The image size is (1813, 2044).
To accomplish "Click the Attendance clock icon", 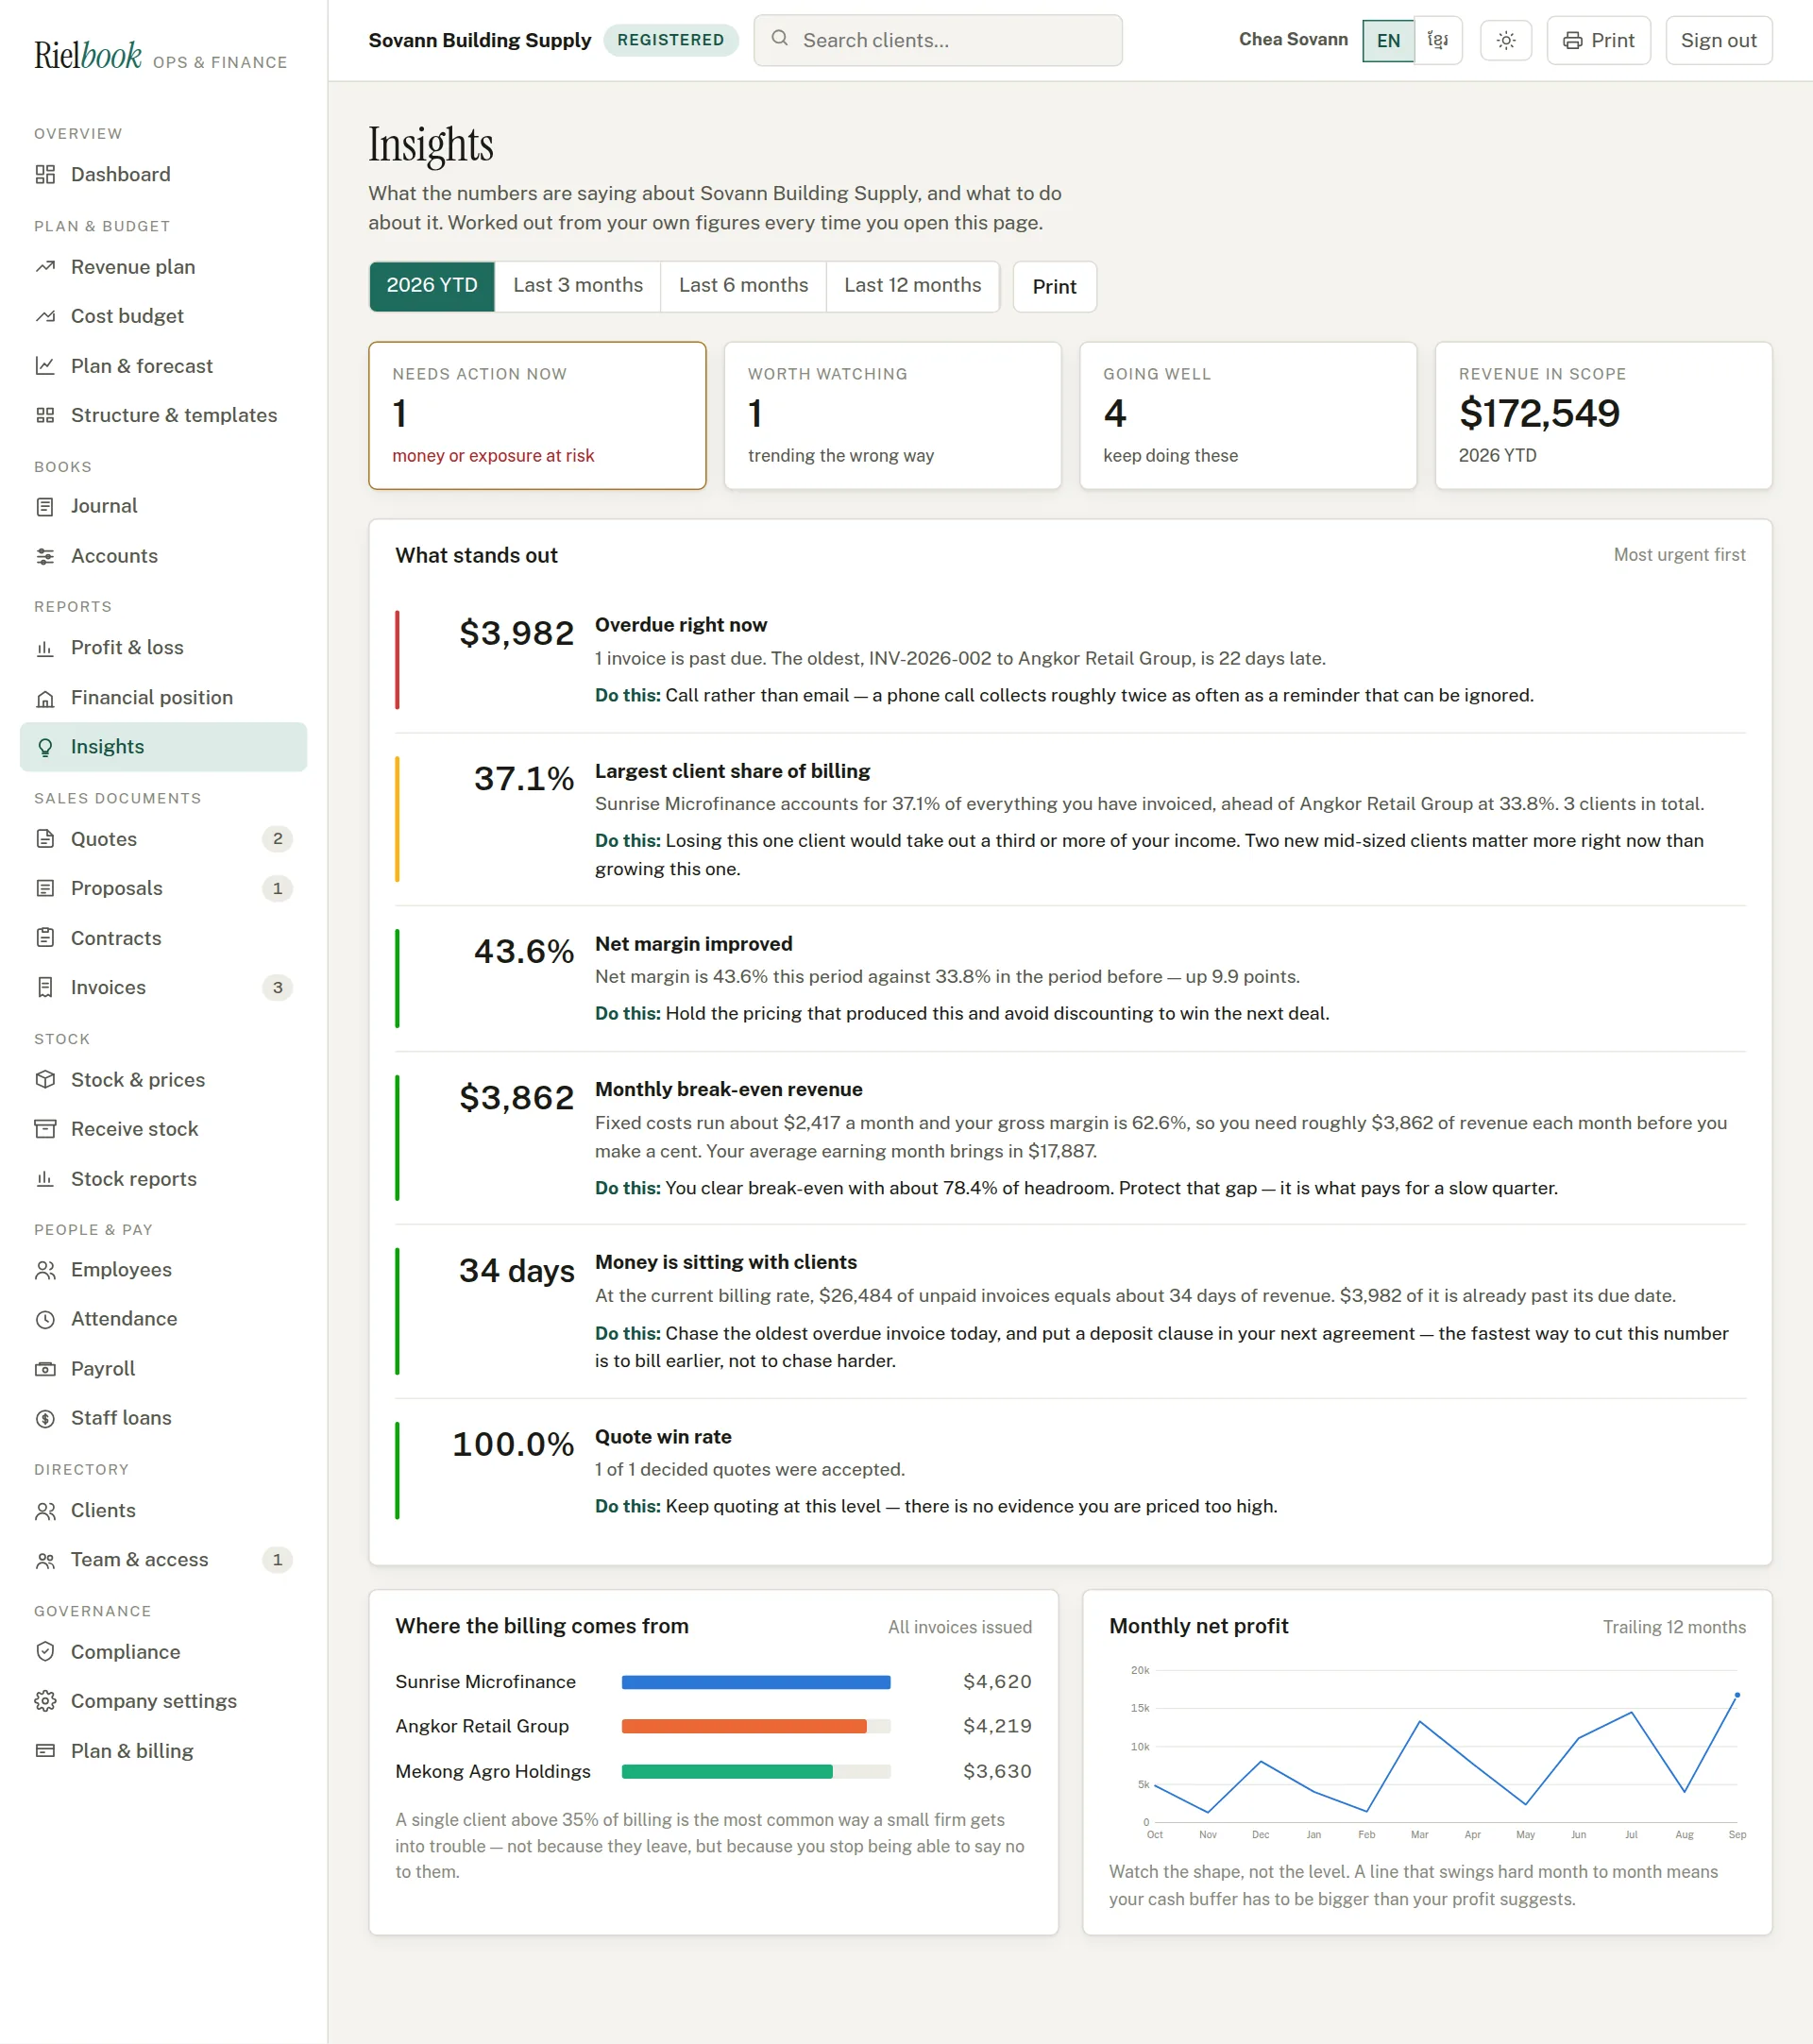I will pyautogui.click(x=45, y=1319).
